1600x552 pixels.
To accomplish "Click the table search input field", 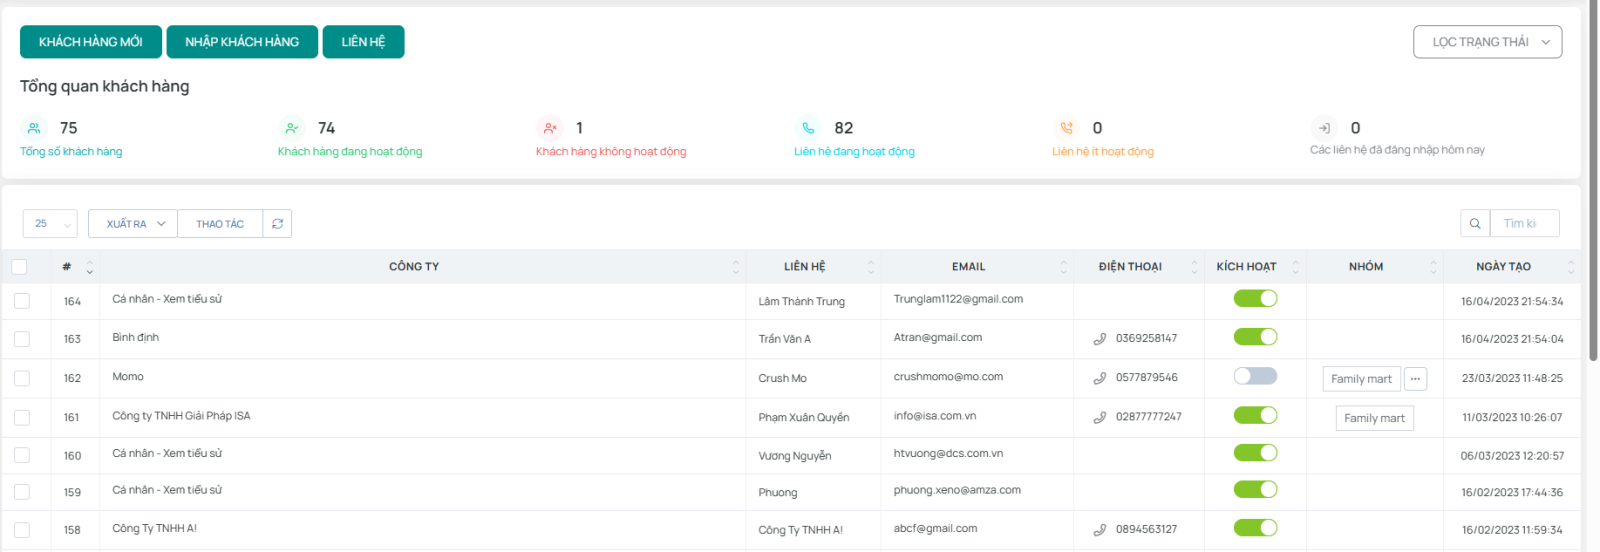I will tap(1523, 224).
